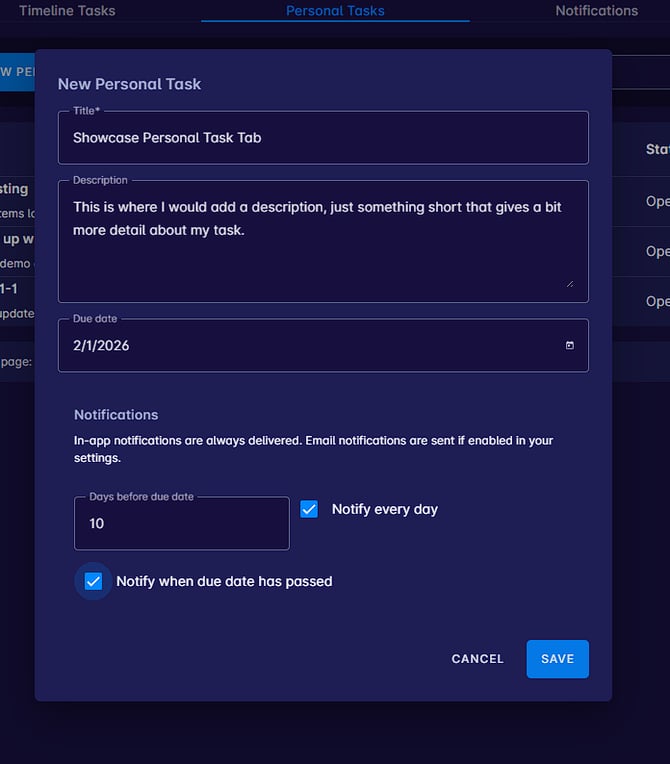Open the calendar picker in Due date field

[x=570, y=345]
